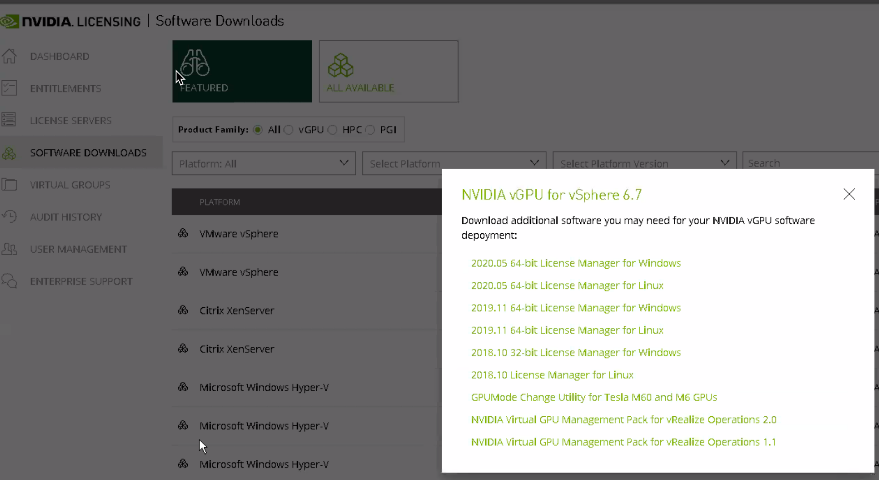879x480 pixels.
Task: Click the Software Downloads sidebar icon
Action: click(9, 153)
